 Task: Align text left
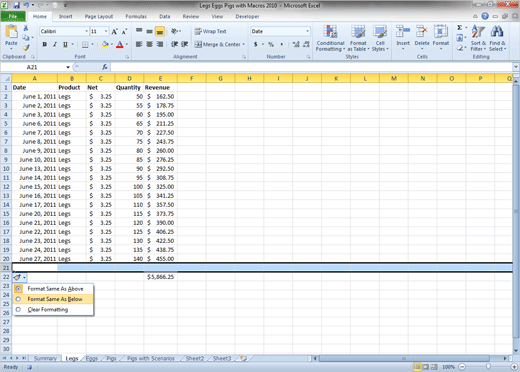pyautogui.click(x=139, y=44)
